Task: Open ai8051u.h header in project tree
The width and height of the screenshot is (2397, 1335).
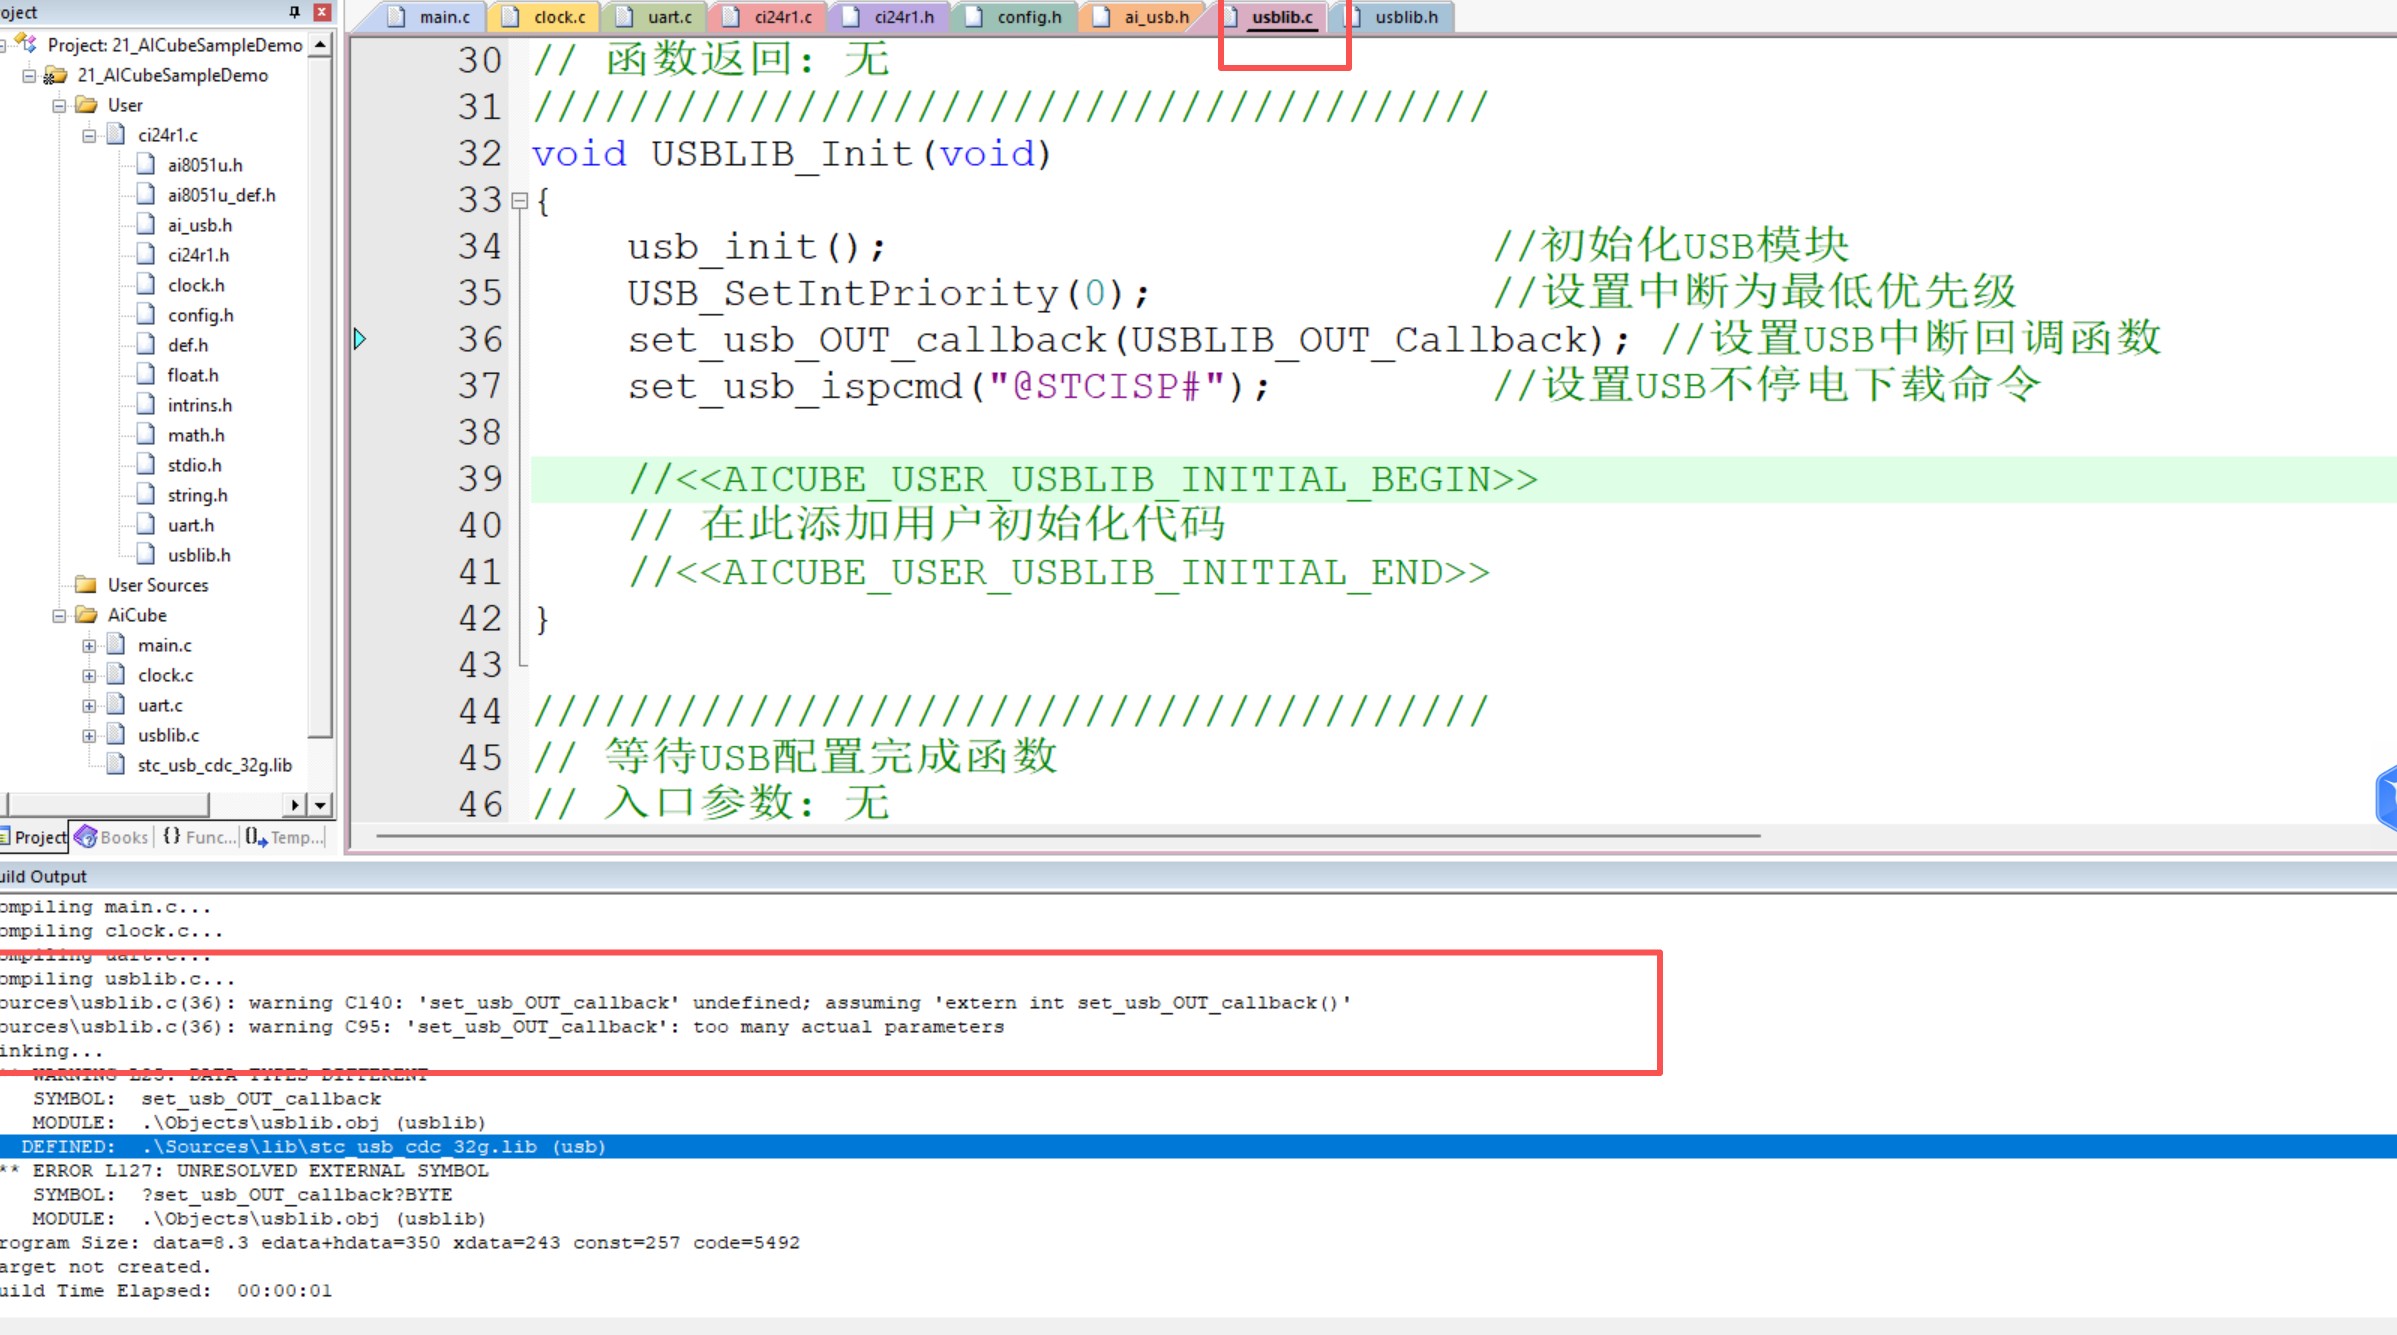Action: tap(204, 165)
